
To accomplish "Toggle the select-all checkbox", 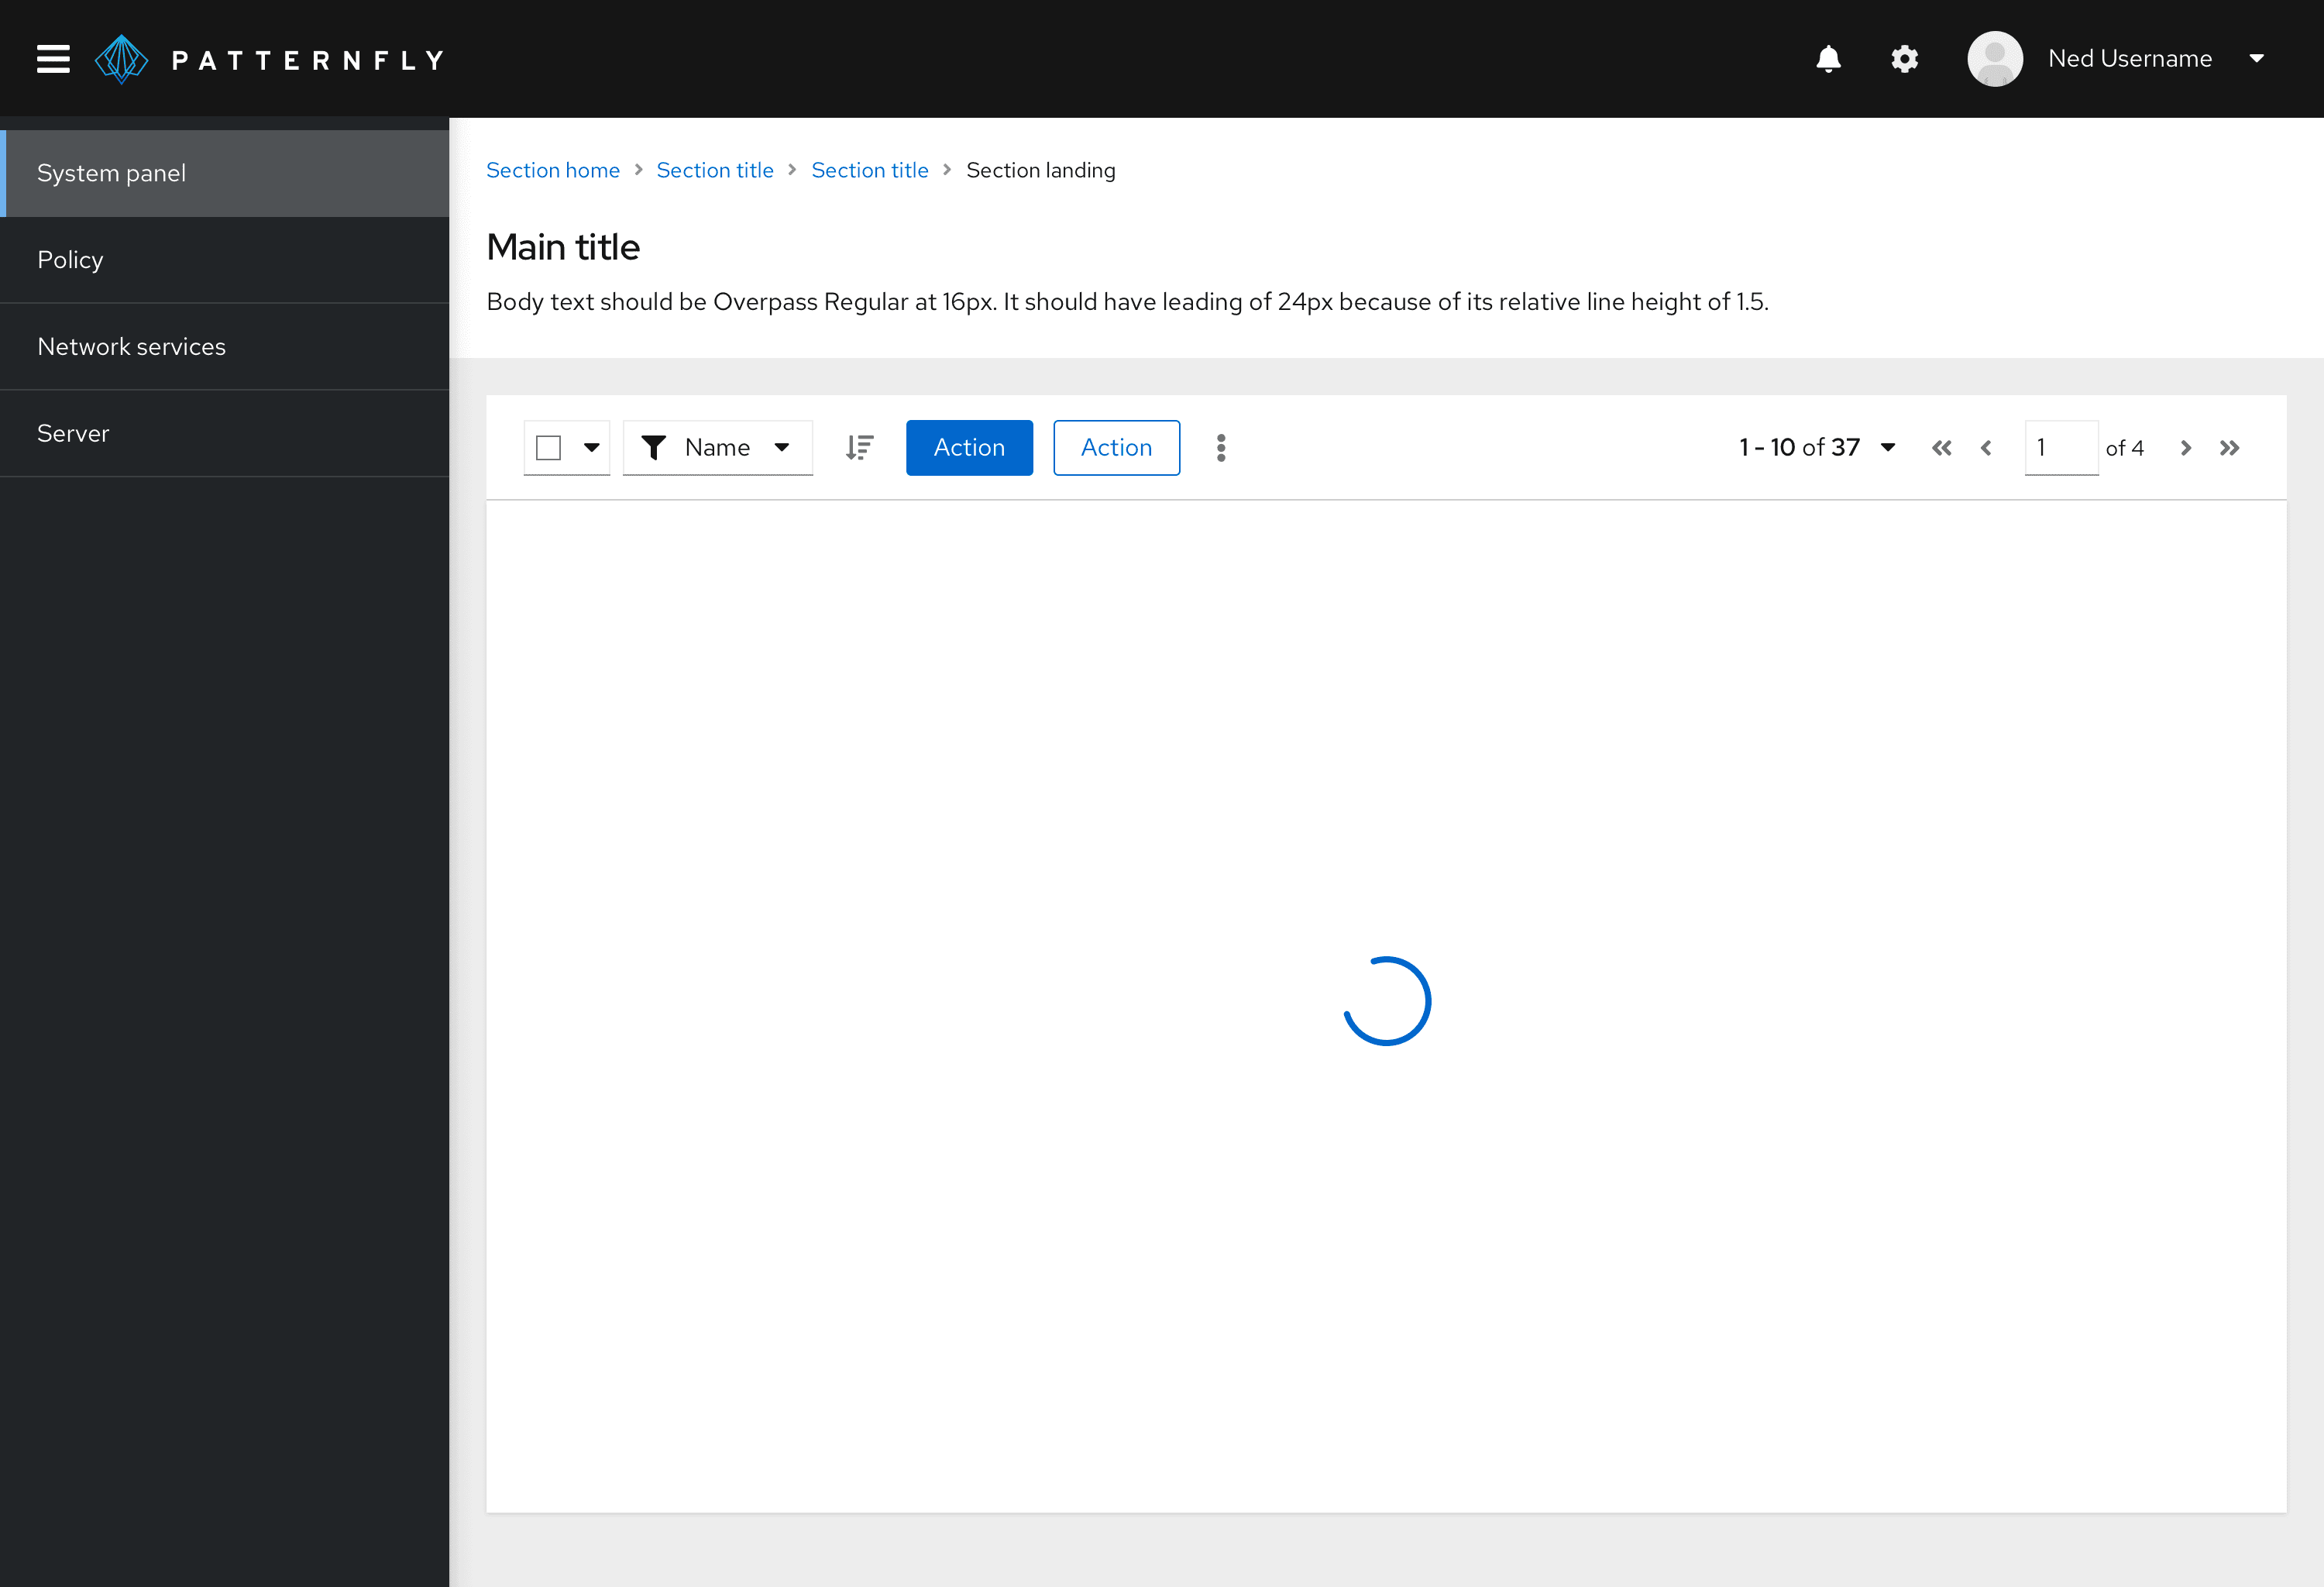I will [x=549, y=447].
